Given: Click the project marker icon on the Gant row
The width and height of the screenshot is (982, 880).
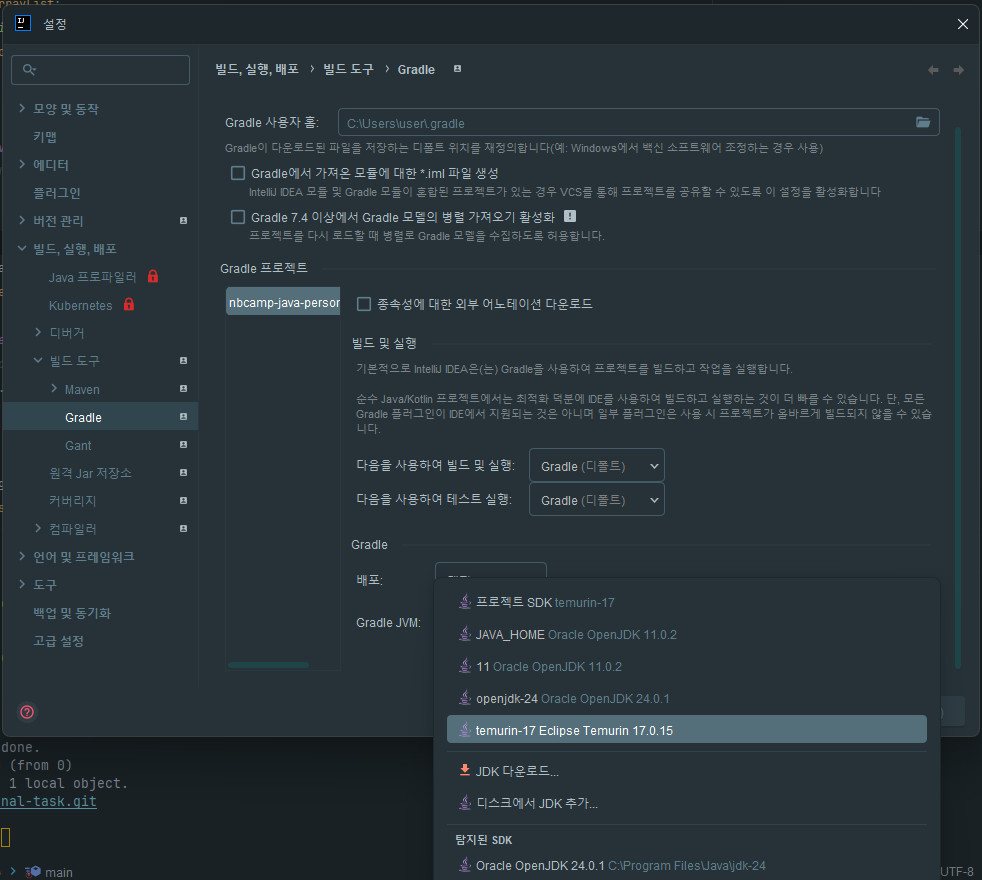Looking at the screenshot, I should (x=183, y=445).
